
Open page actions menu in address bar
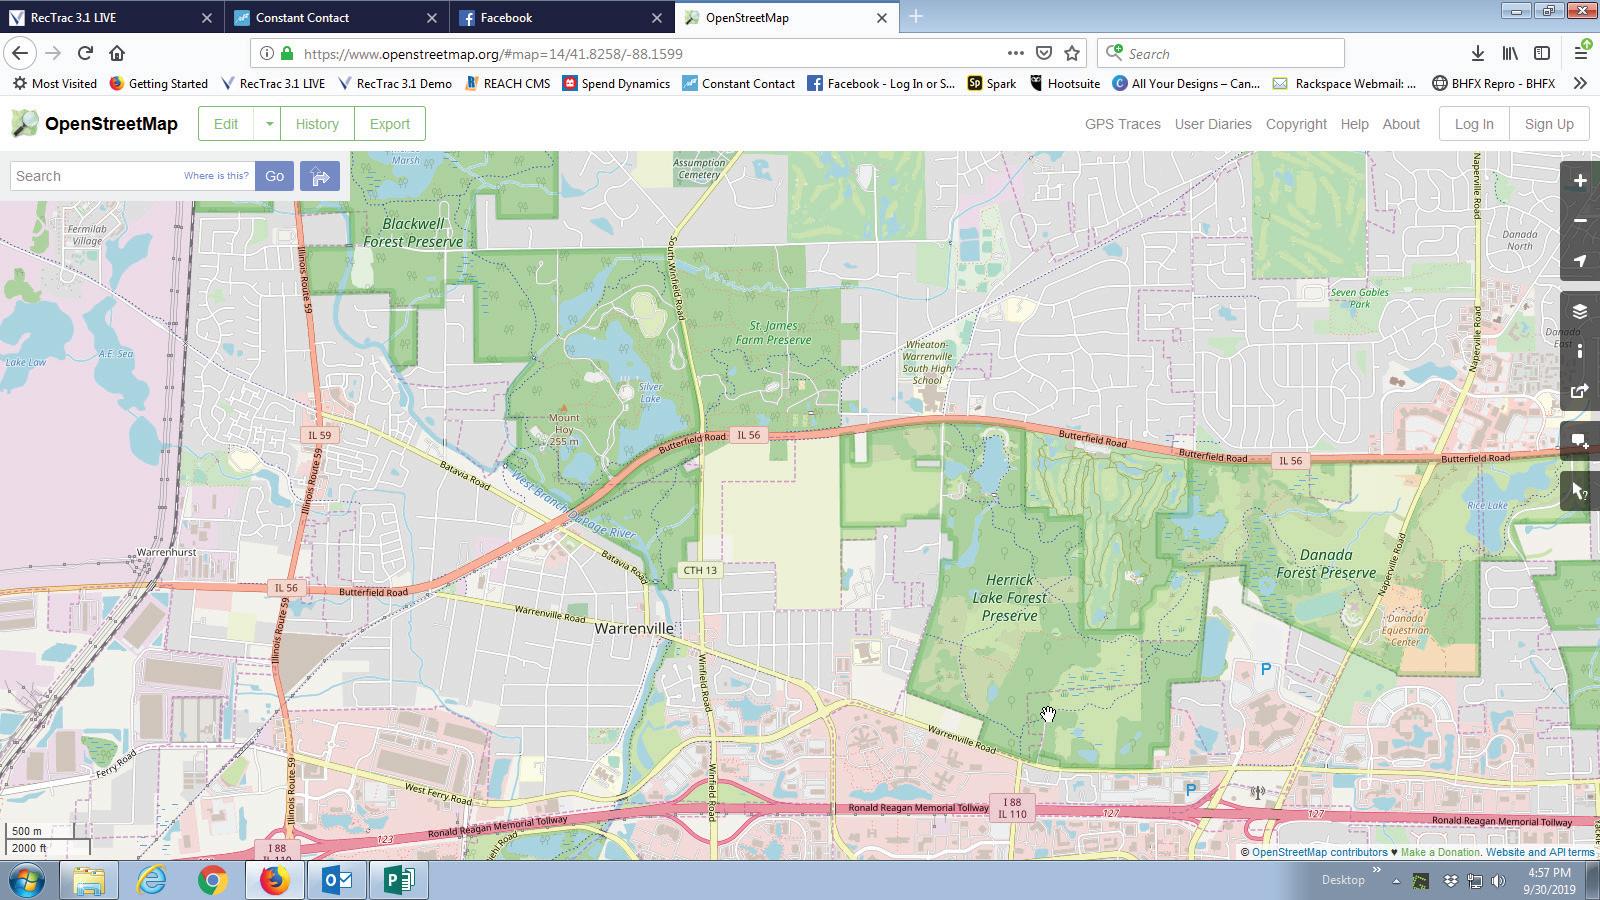(x=1015, y=53)
